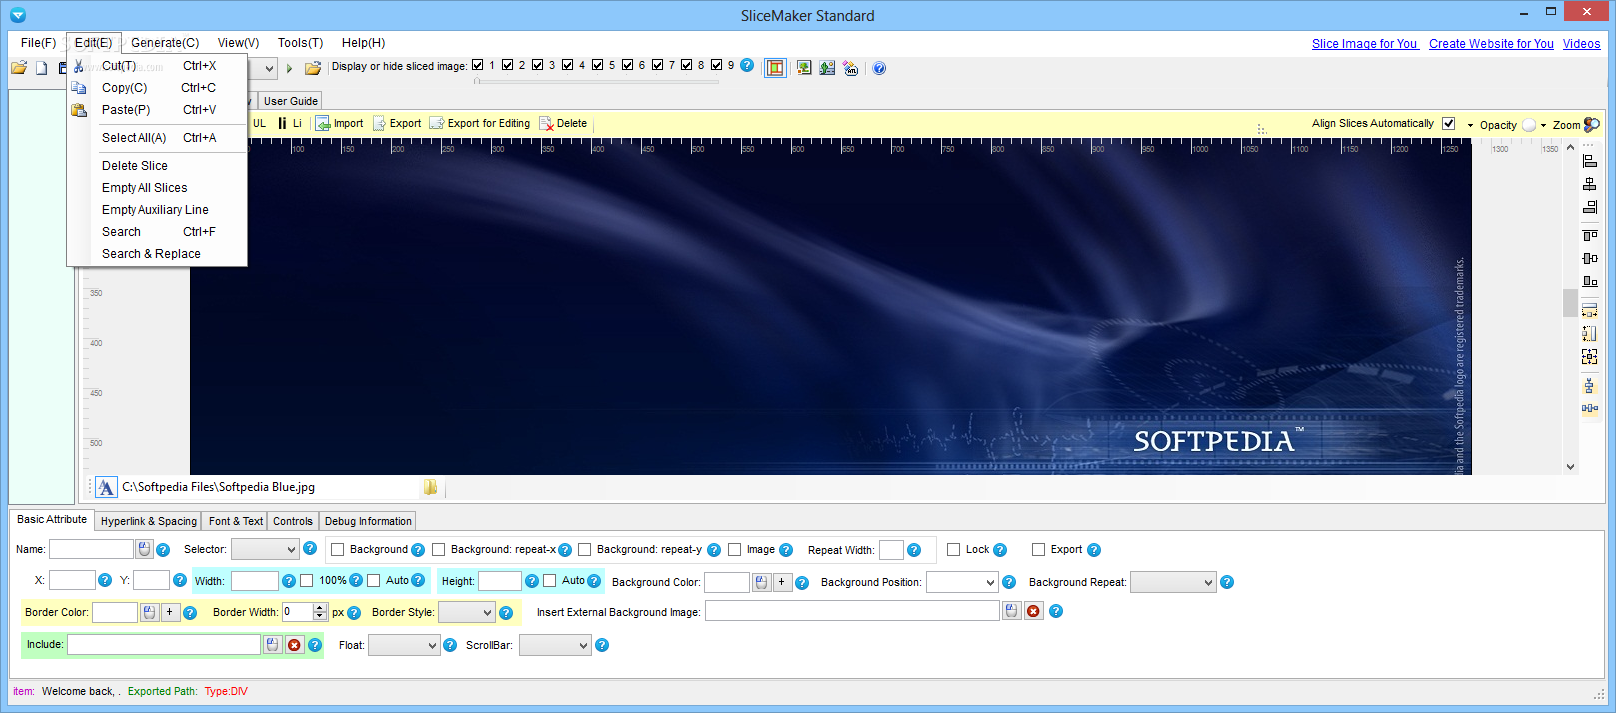1616x713 pixels.
Task: Create new document with blank page icon
Action: pos(41,68)
